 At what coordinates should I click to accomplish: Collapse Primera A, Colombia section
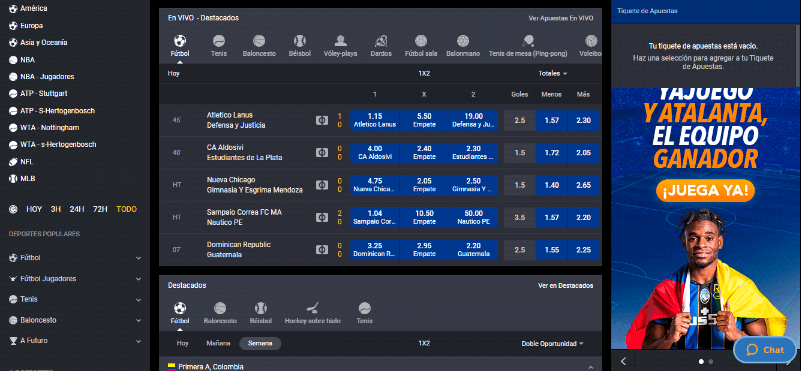pyautogui.click(x=591, y=367)
